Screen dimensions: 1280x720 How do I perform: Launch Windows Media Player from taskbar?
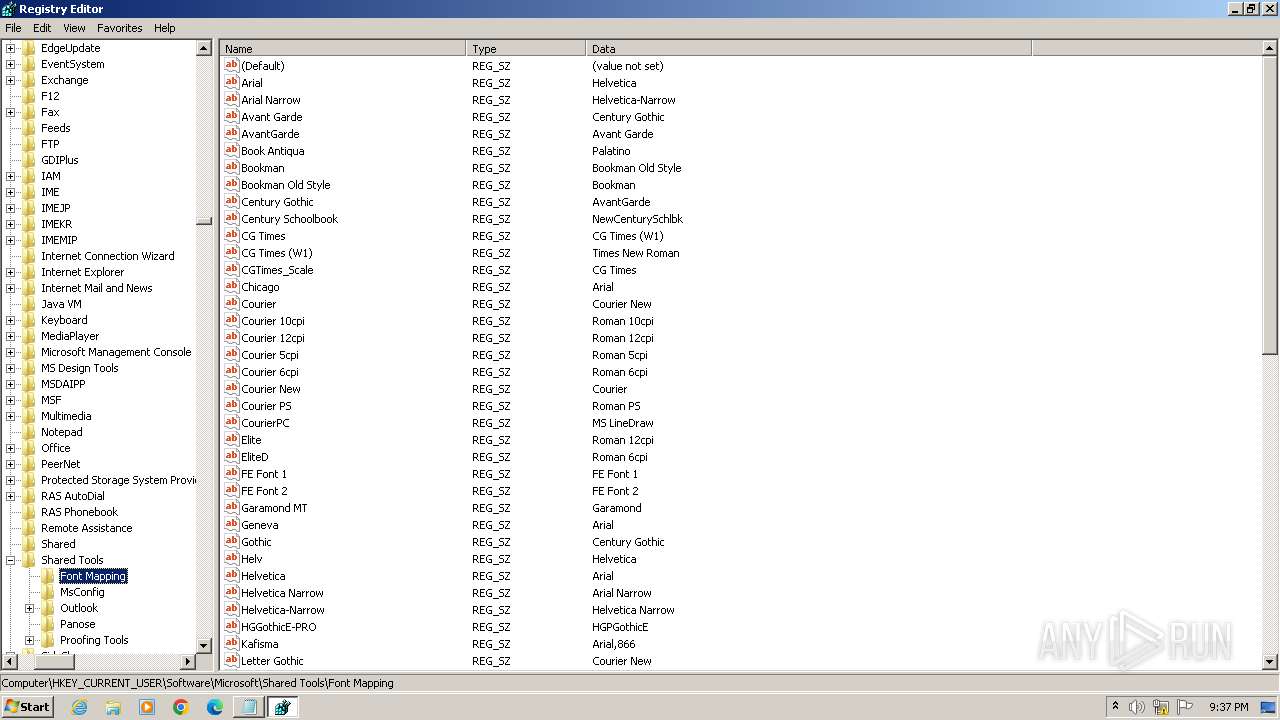[147, 707]
